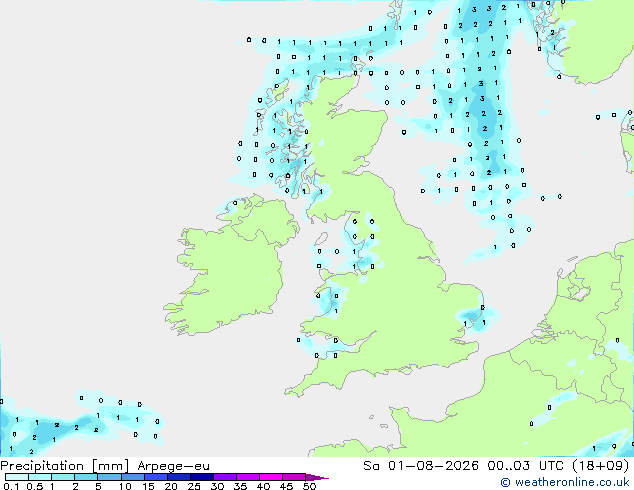Click the "40" legend scale value
This screenshot has height=490, width=634.
click(263, 486)
